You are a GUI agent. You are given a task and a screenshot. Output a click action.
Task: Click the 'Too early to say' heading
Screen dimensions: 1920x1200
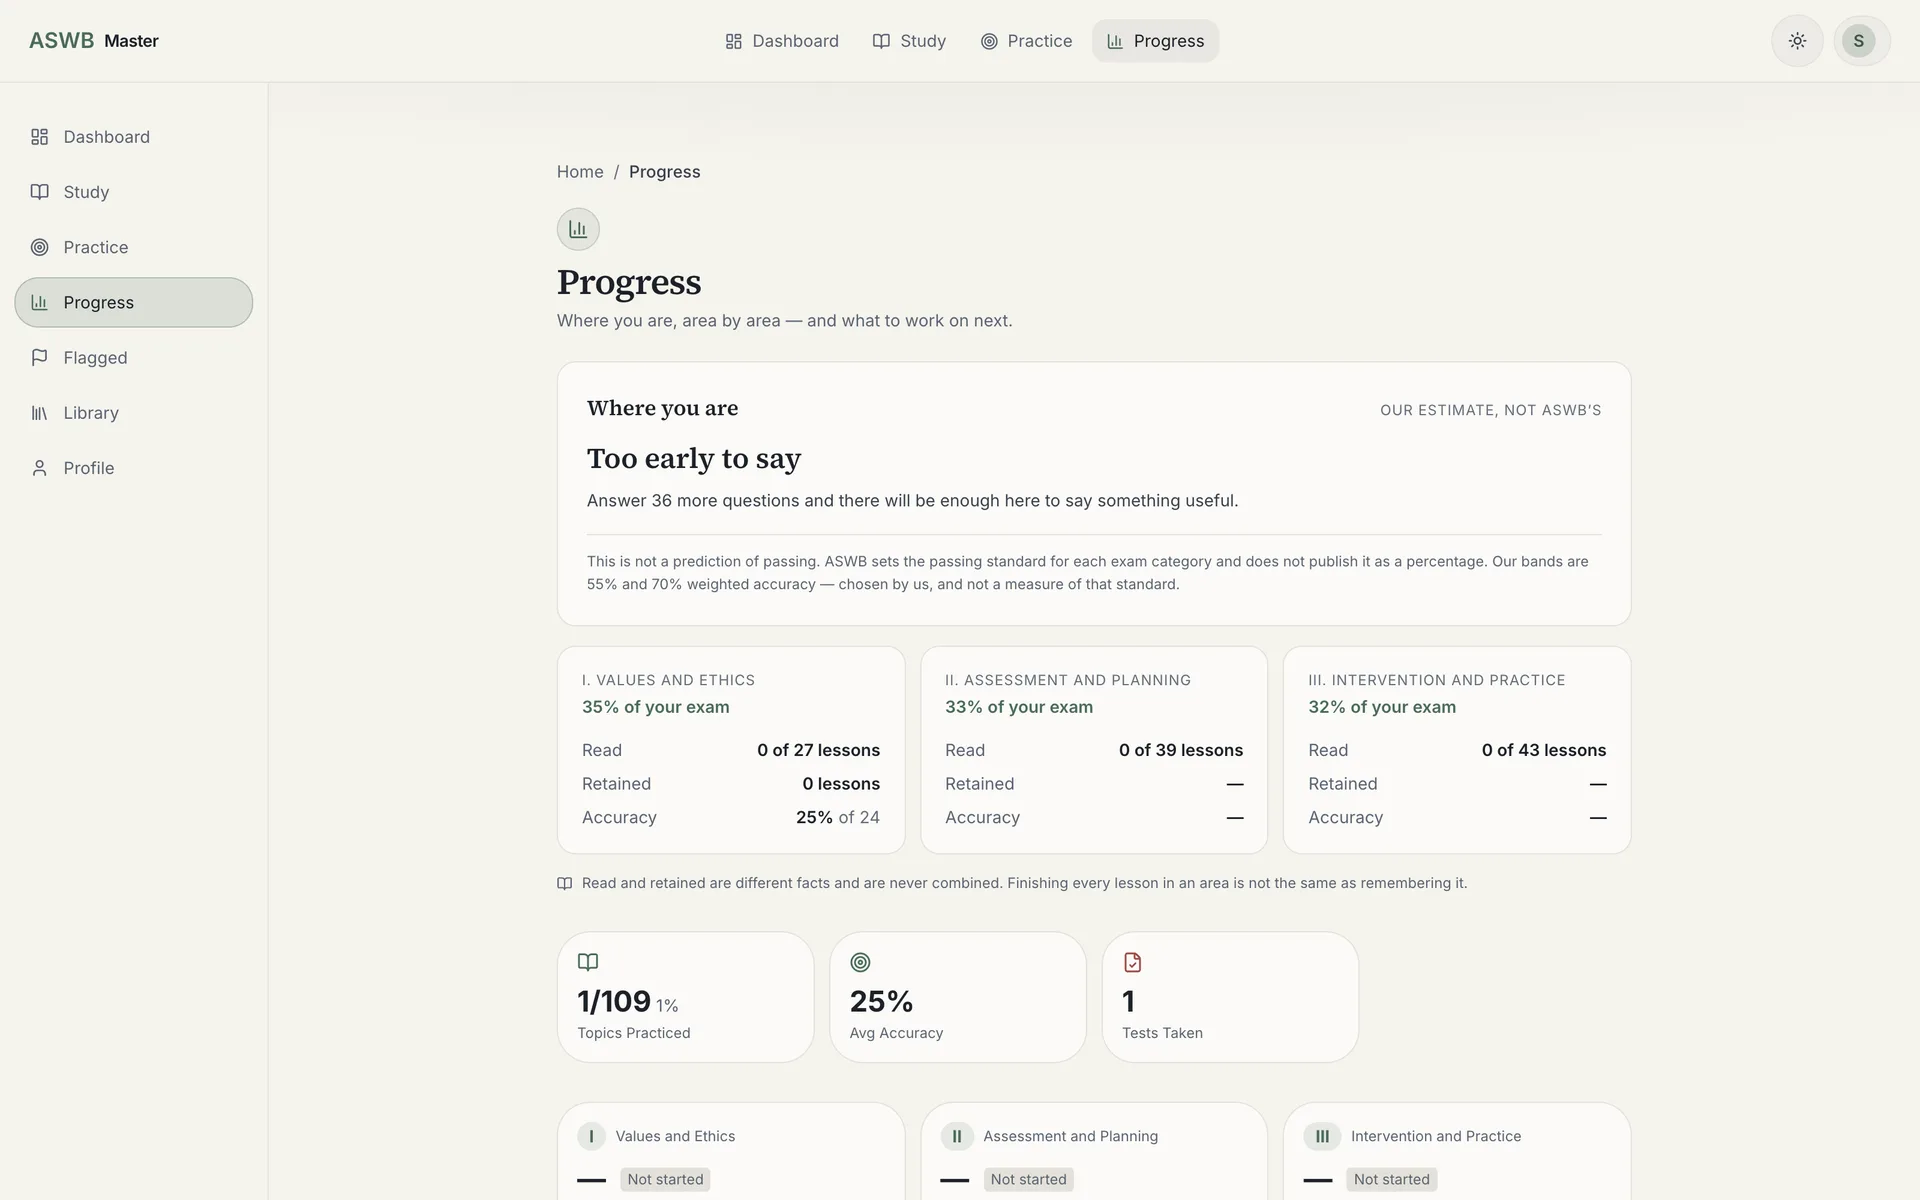(x=694, y=458)
